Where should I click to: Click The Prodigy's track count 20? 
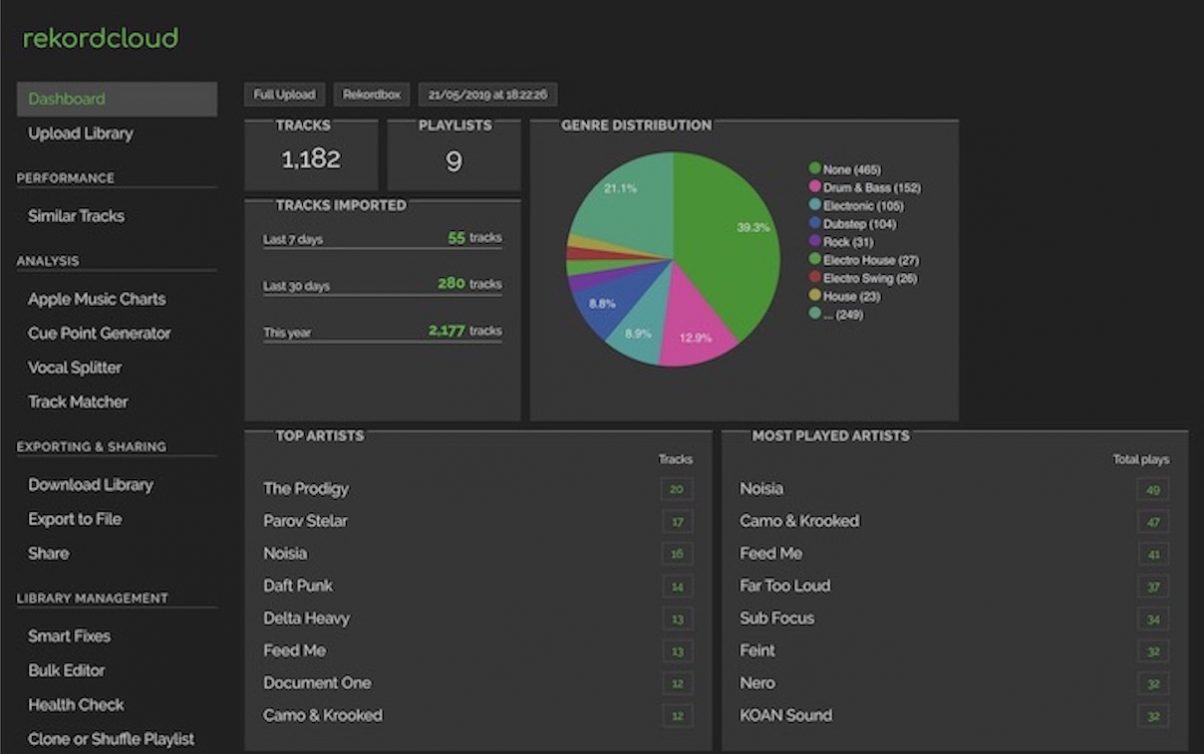click(677, 489)
